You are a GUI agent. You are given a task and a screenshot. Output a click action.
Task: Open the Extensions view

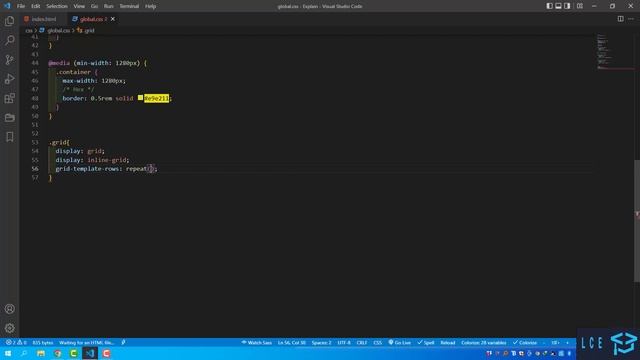9,98
